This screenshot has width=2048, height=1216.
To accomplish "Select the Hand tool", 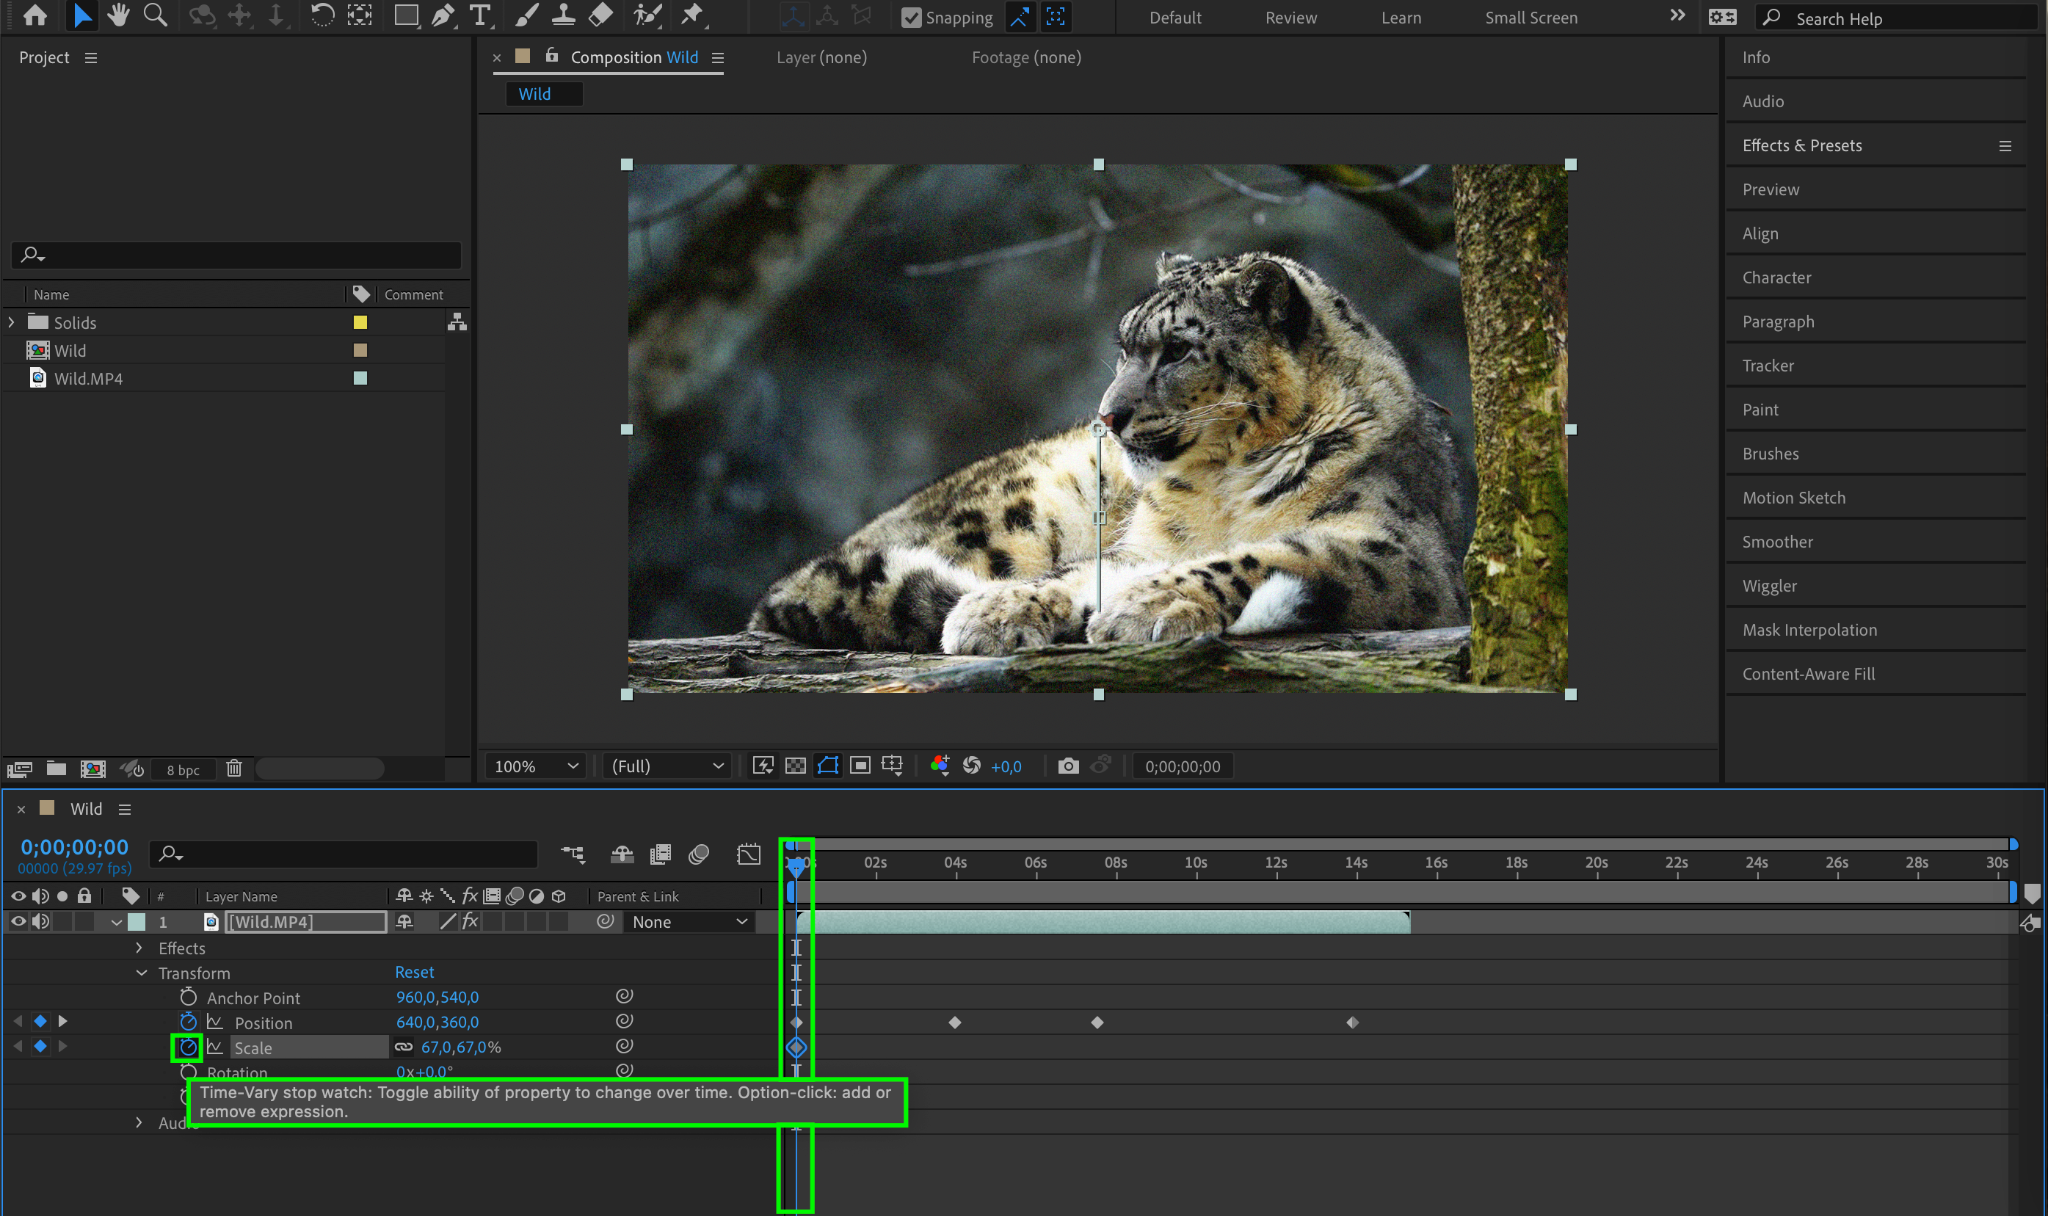I will pos(119,15).
